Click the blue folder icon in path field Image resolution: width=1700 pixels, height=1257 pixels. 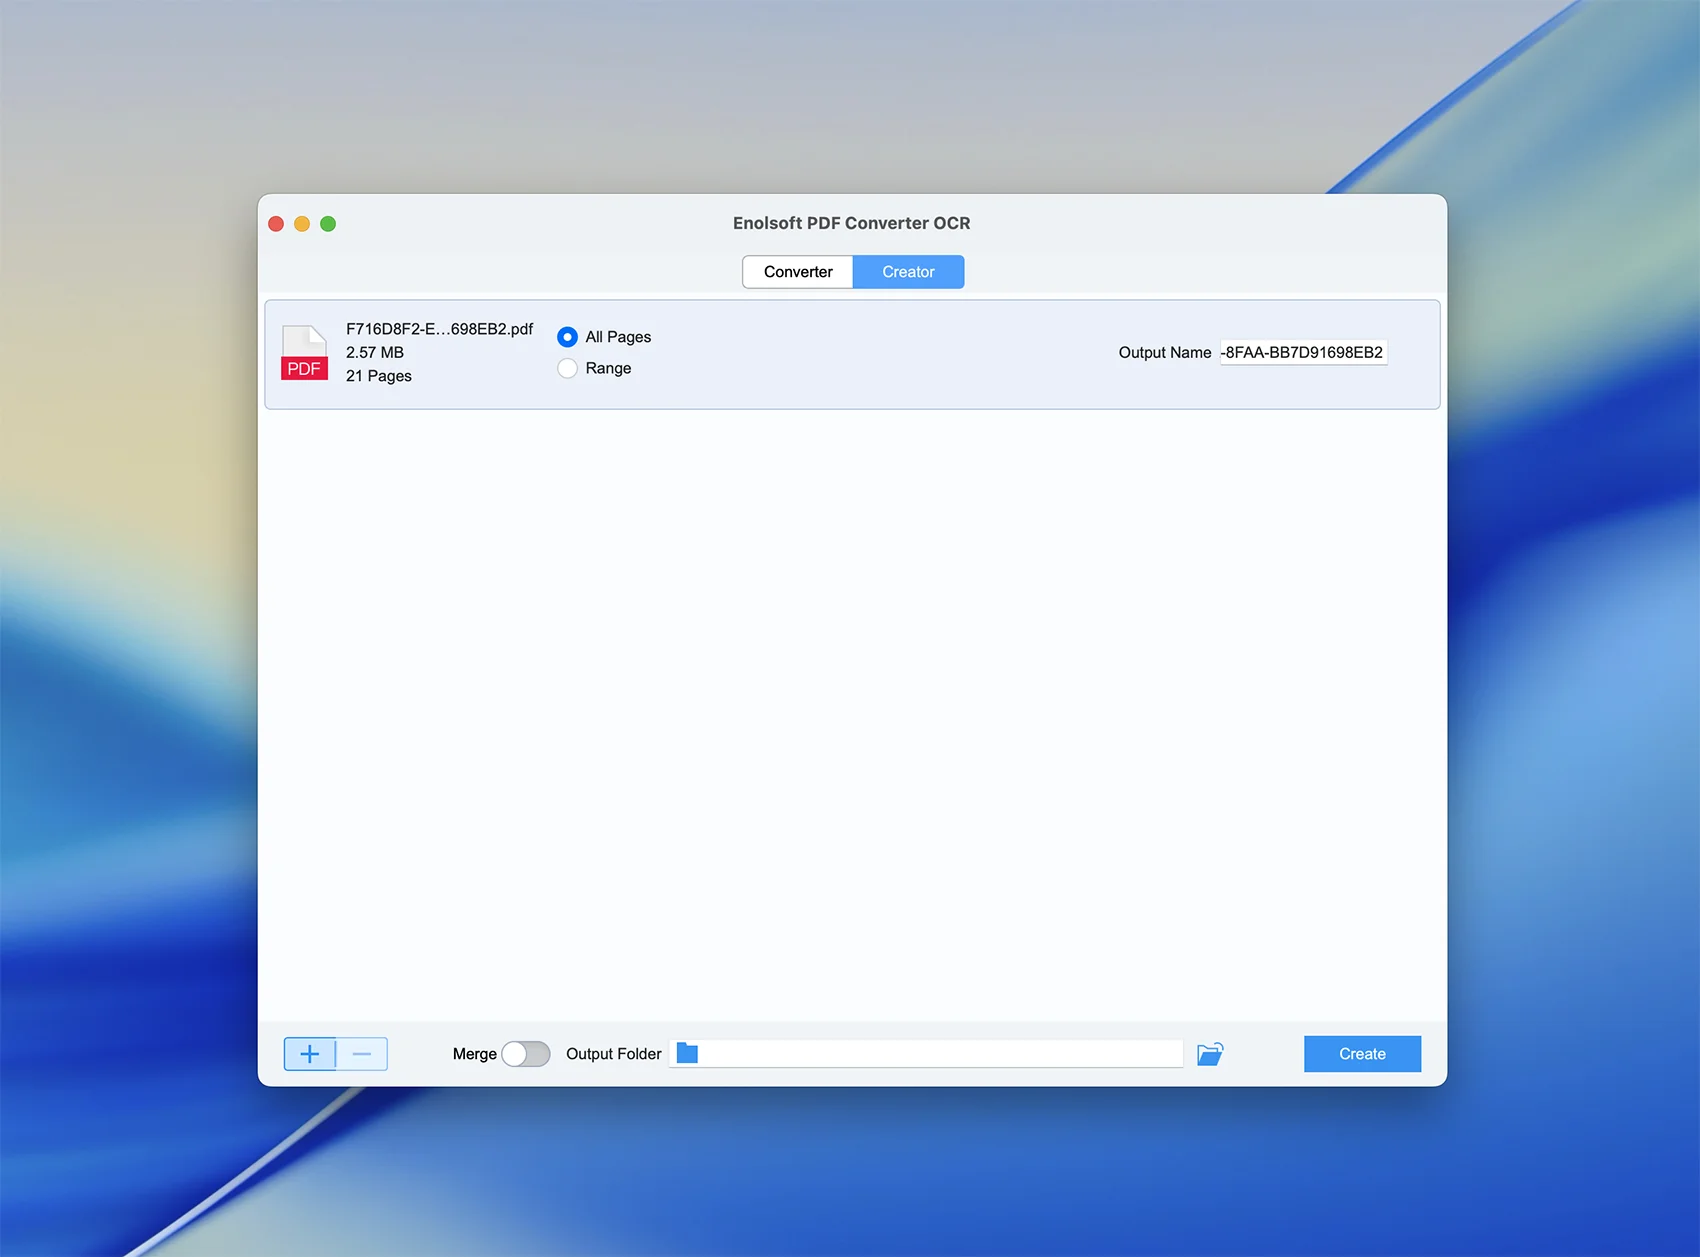pos(687,1053)
